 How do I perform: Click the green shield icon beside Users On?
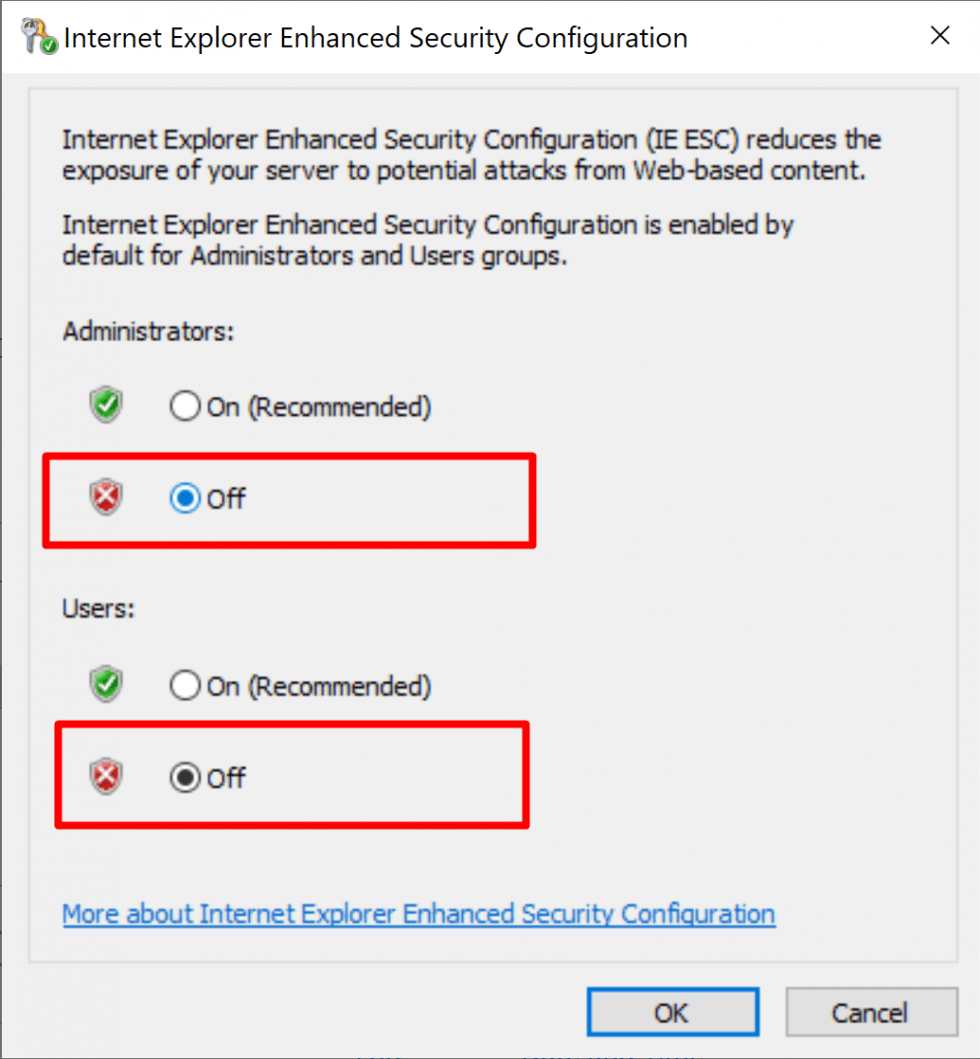click(x=105, y=684)
